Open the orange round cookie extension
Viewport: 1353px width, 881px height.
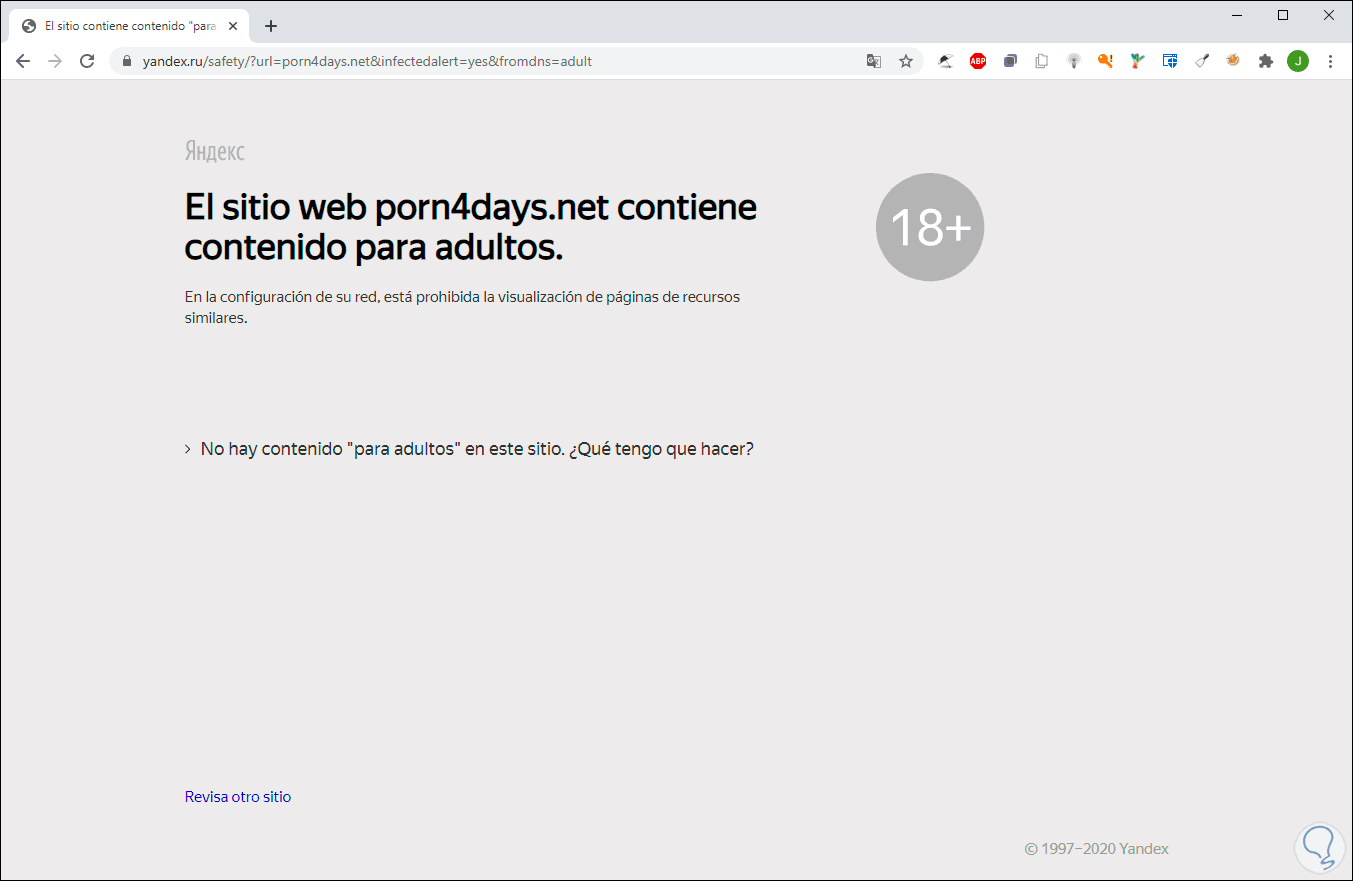pos(1234,61)
